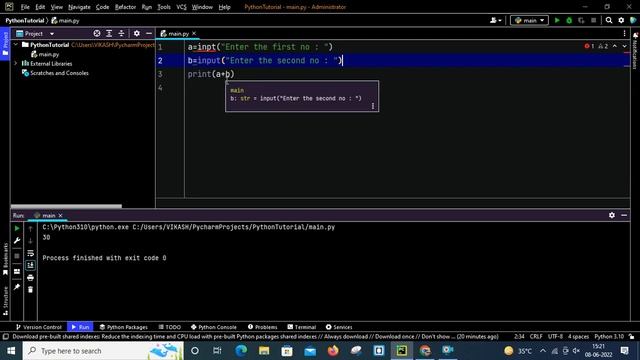640x360 pixels.
Task: Change UTF-8 file encoding in status bar
Action: tap(555, 337)
